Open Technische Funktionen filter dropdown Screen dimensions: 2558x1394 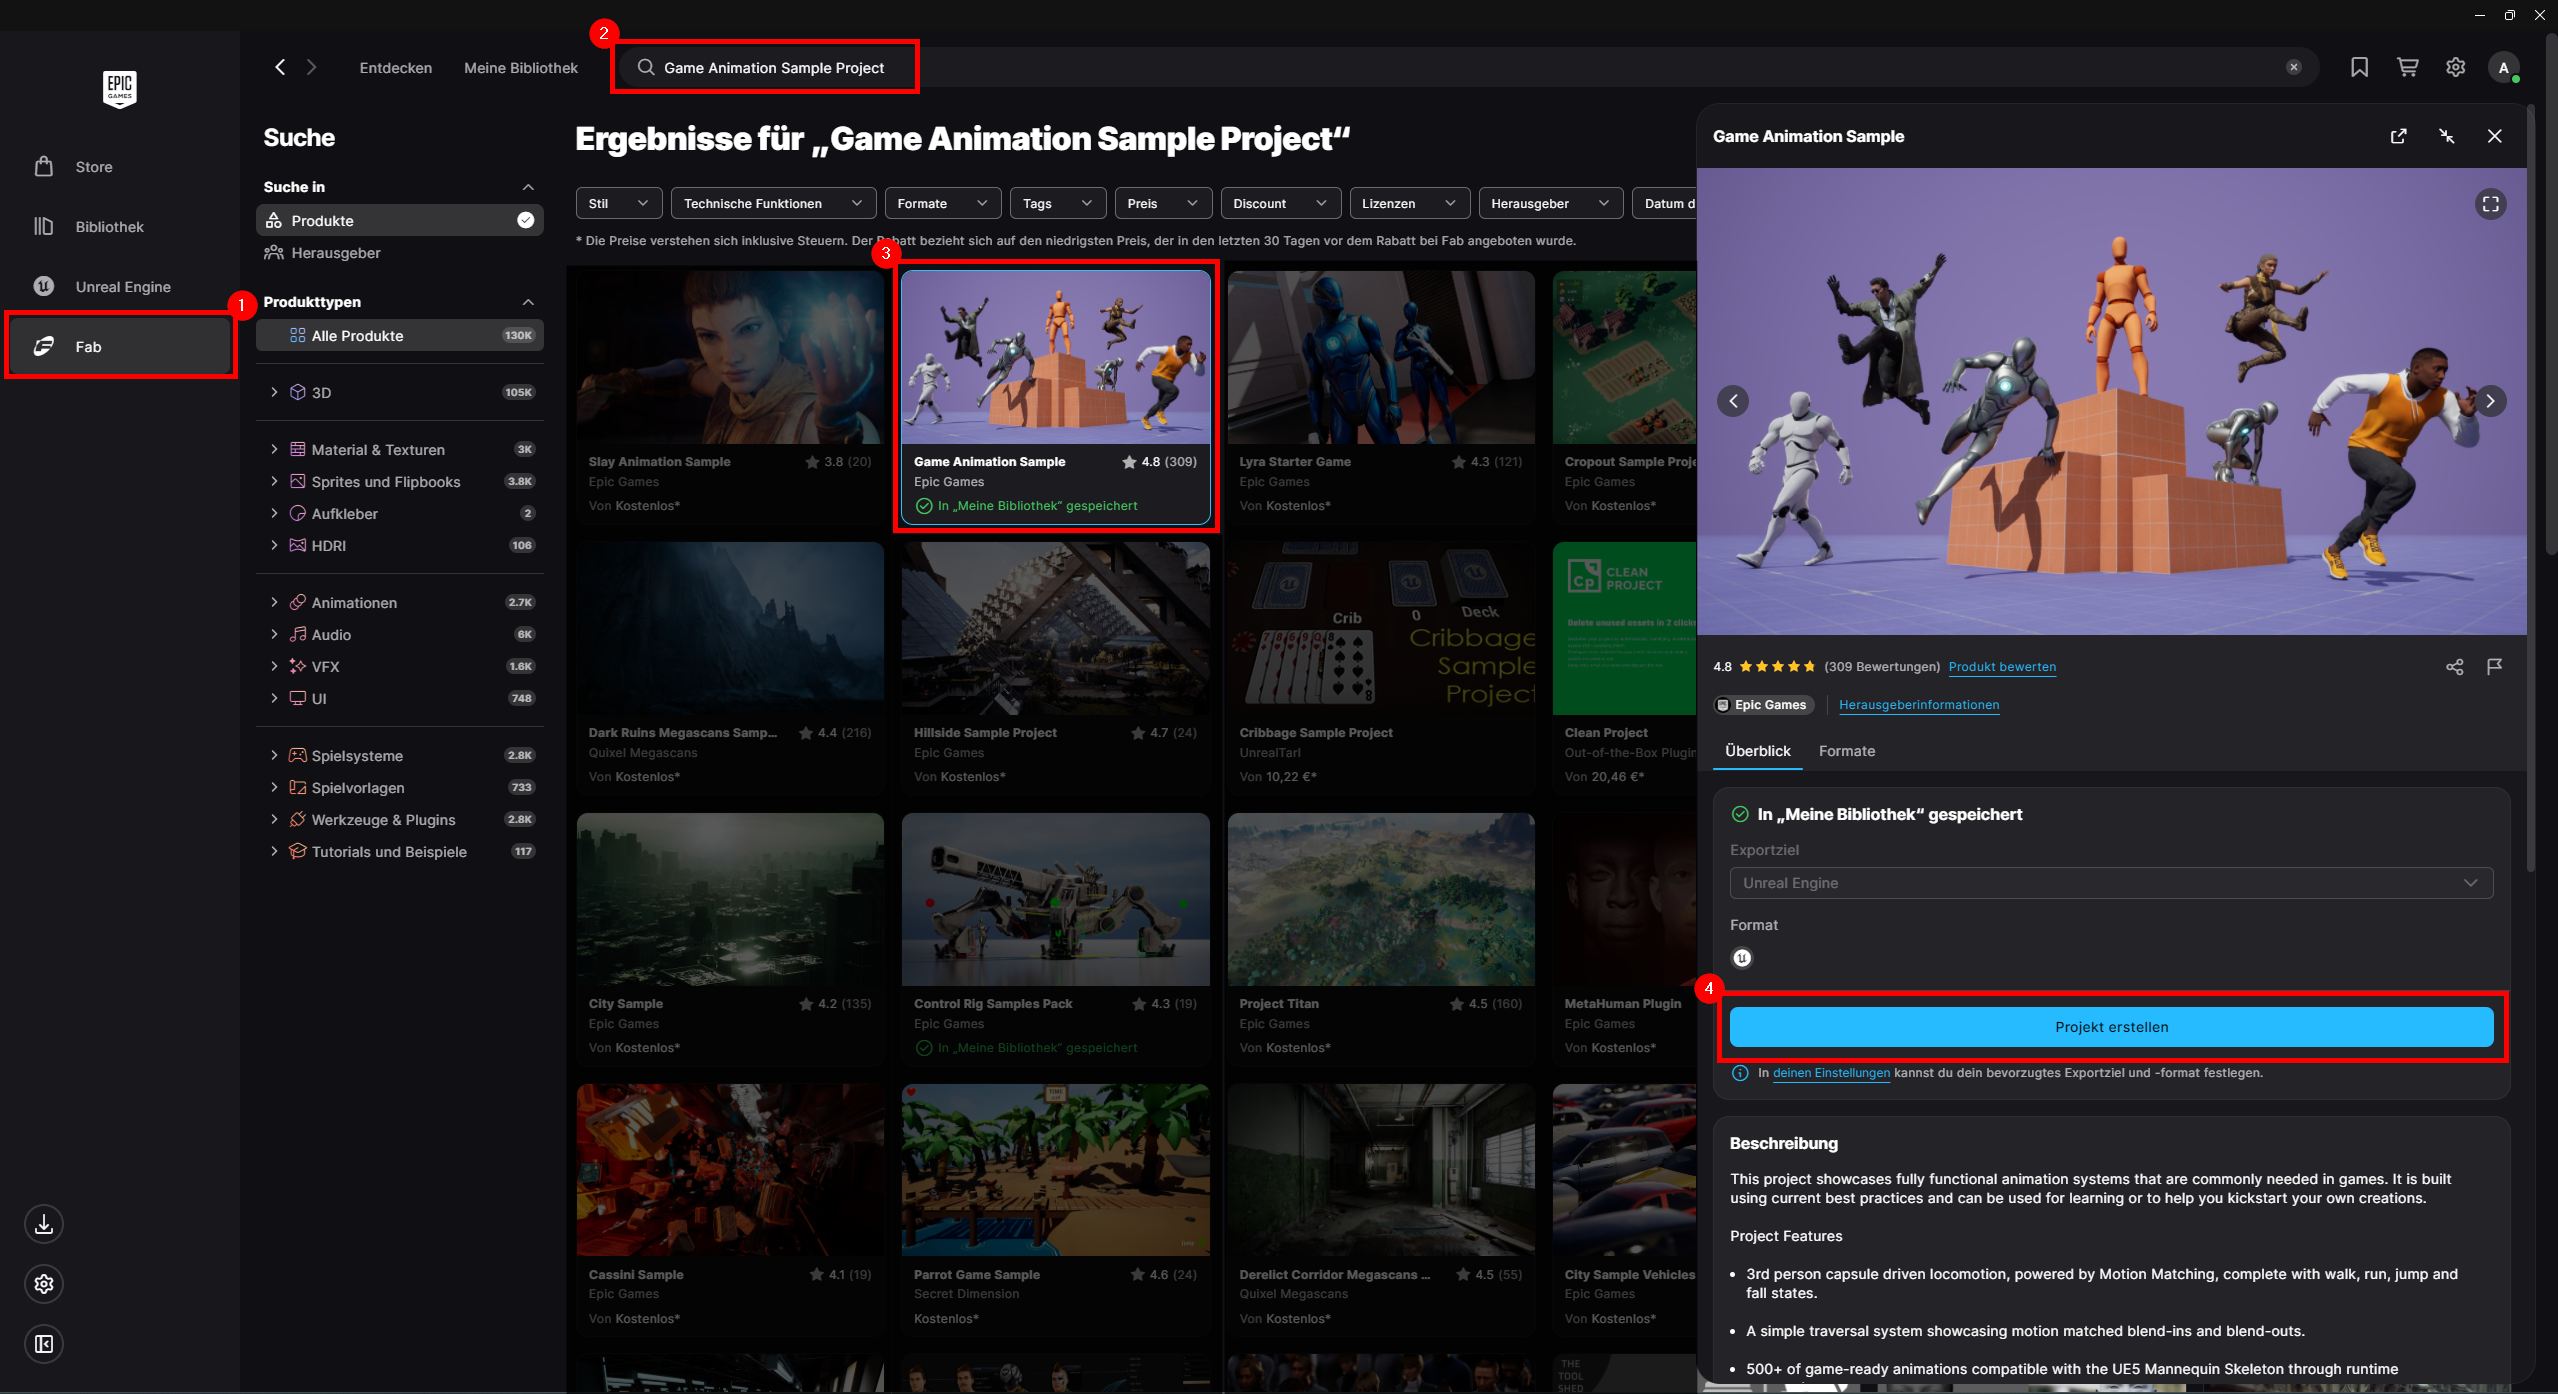point(773,203)
